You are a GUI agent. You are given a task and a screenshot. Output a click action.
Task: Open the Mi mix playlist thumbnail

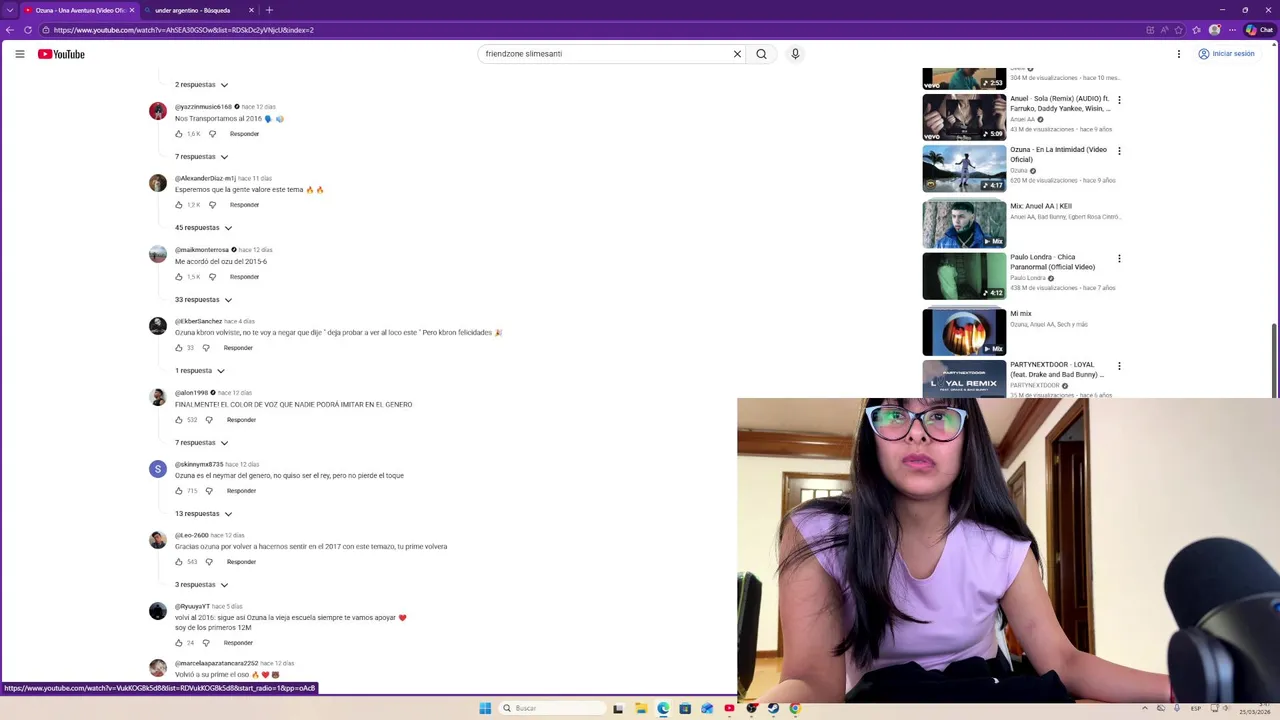pos(964,332)
